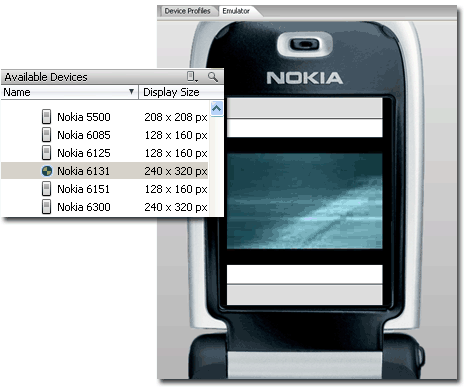Click the Nokia 6151 phone icon

tap(46, 189)
